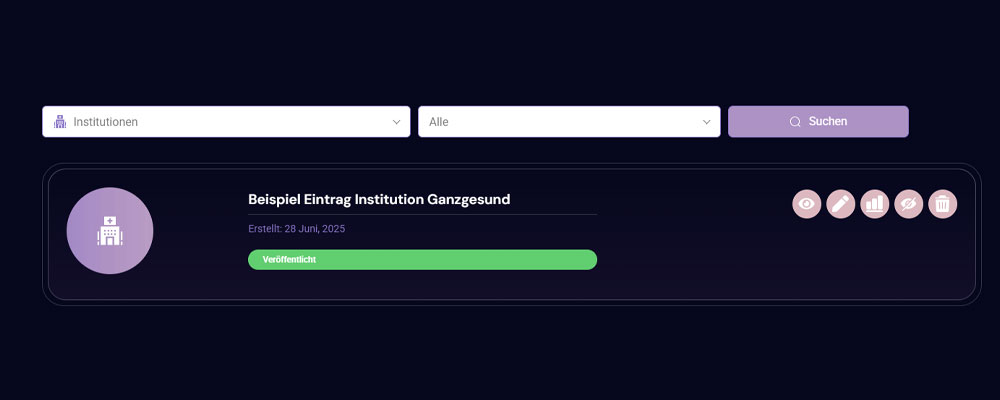Viewport: 1000px width, 400px height.
Task: Click the Suchen button
Action: point(818,121)
